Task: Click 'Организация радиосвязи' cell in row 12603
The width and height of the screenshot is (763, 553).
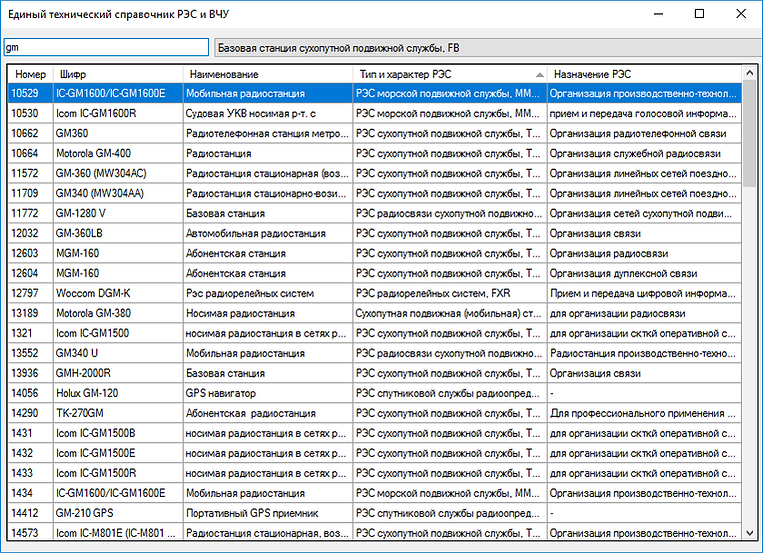Action: pos(644,253)
